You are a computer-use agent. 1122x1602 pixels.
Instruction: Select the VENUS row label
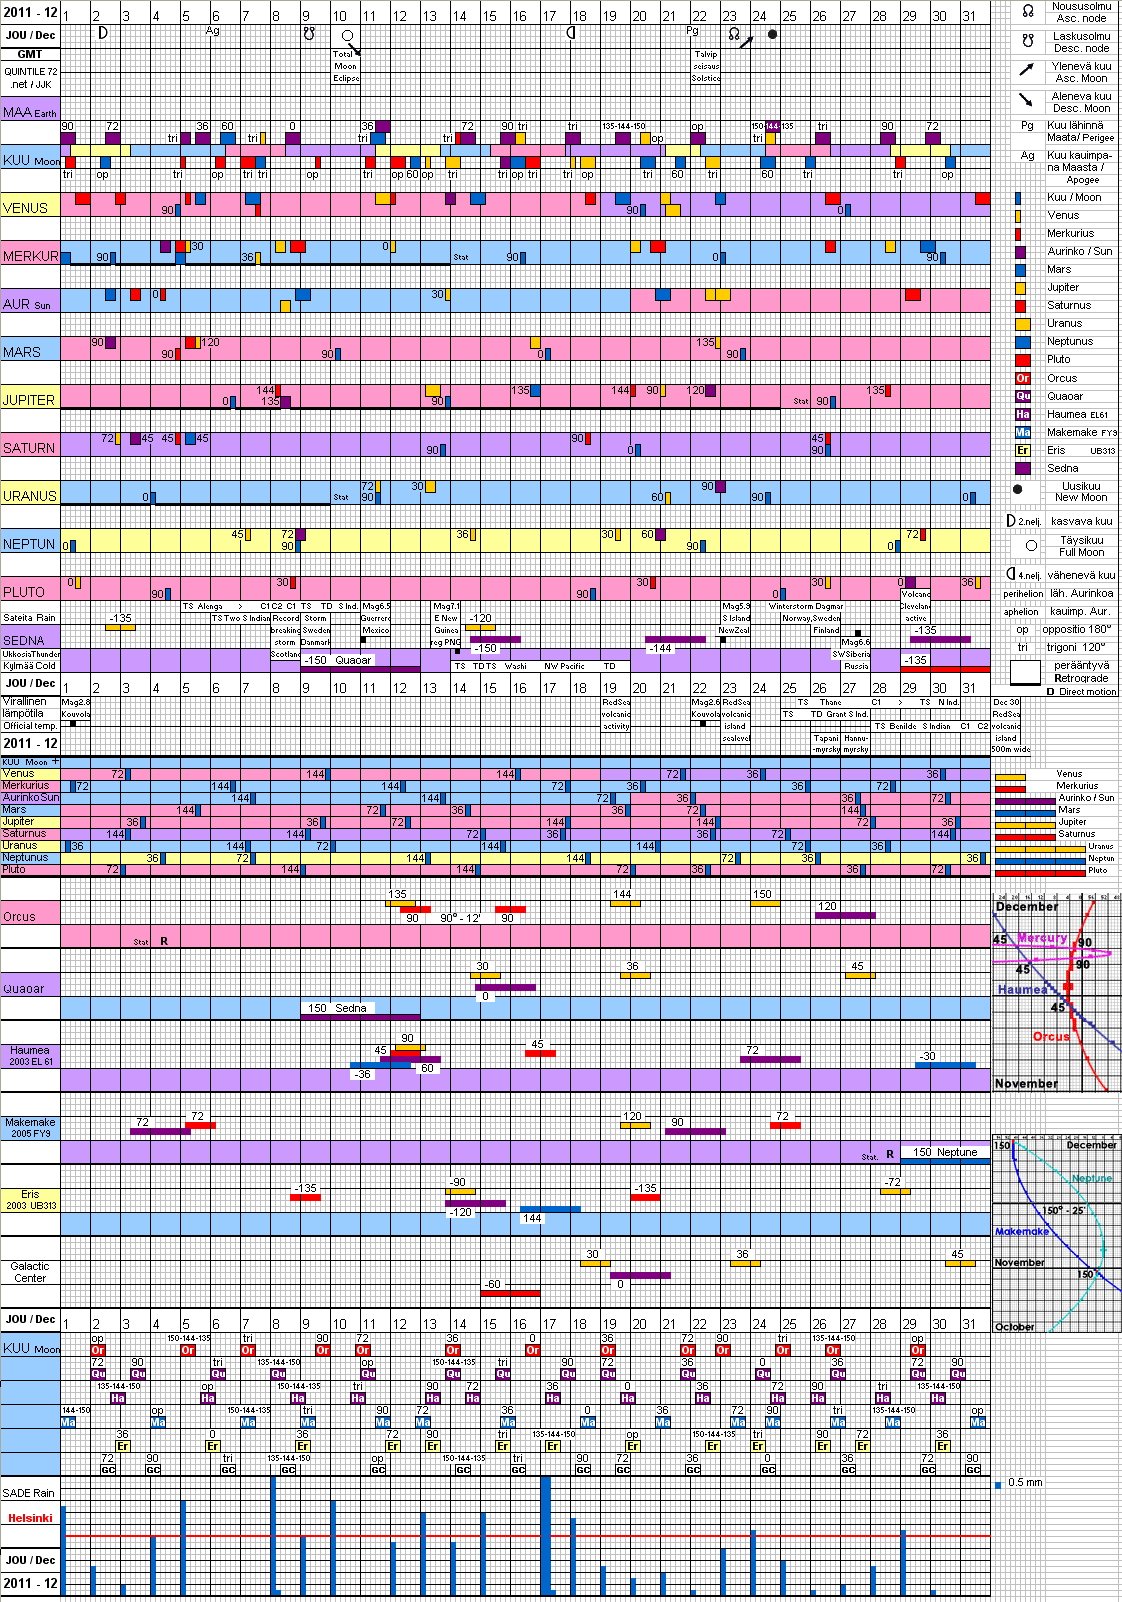click(26, 208)
